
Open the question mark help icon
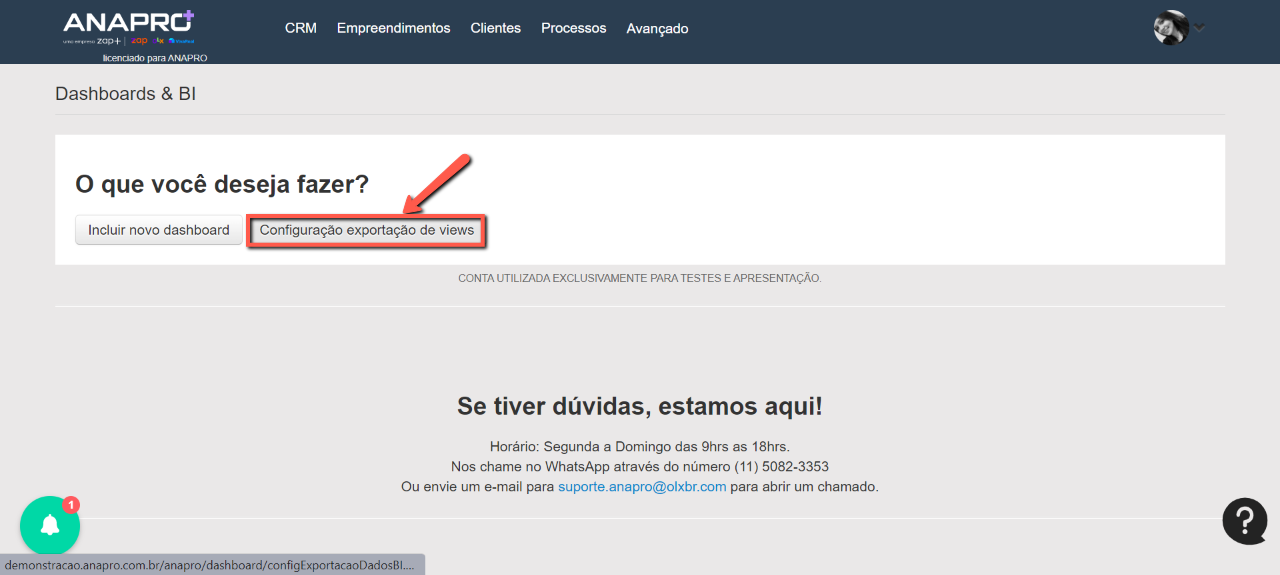point(1245,521)
